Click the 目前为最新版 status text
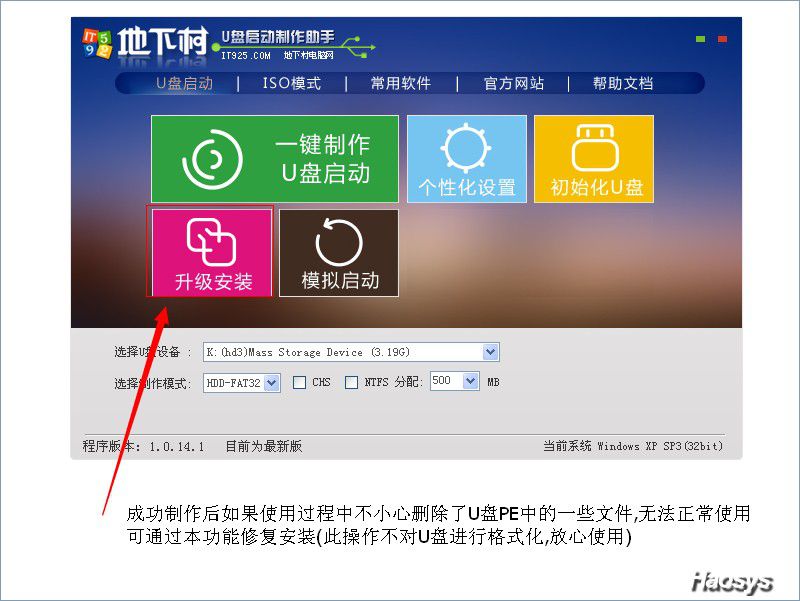 point(264,446)
